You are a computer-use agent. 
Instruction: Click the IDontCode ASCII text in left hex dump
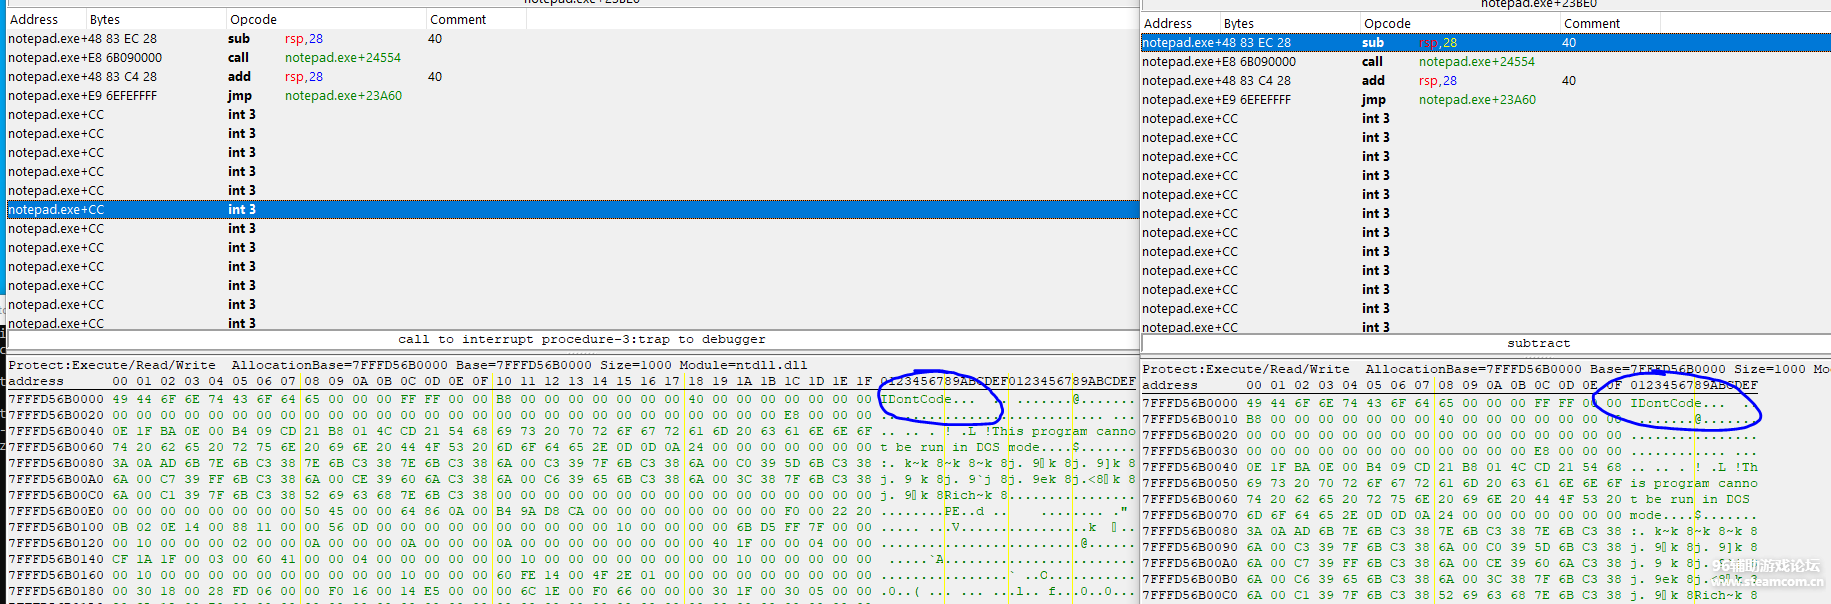click(917, 399)
